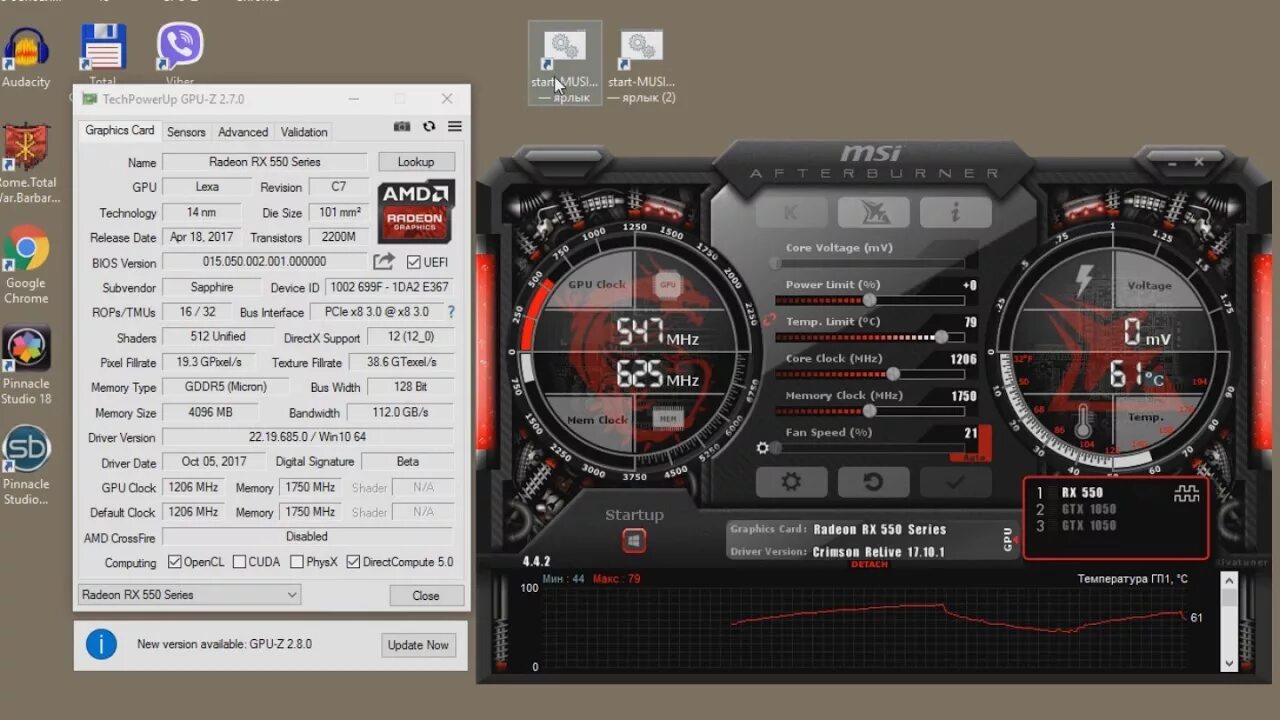The width and height of the screenshot is (1280, 720).
Task: Open Audacity desktop shortcut
Action: 26,58
